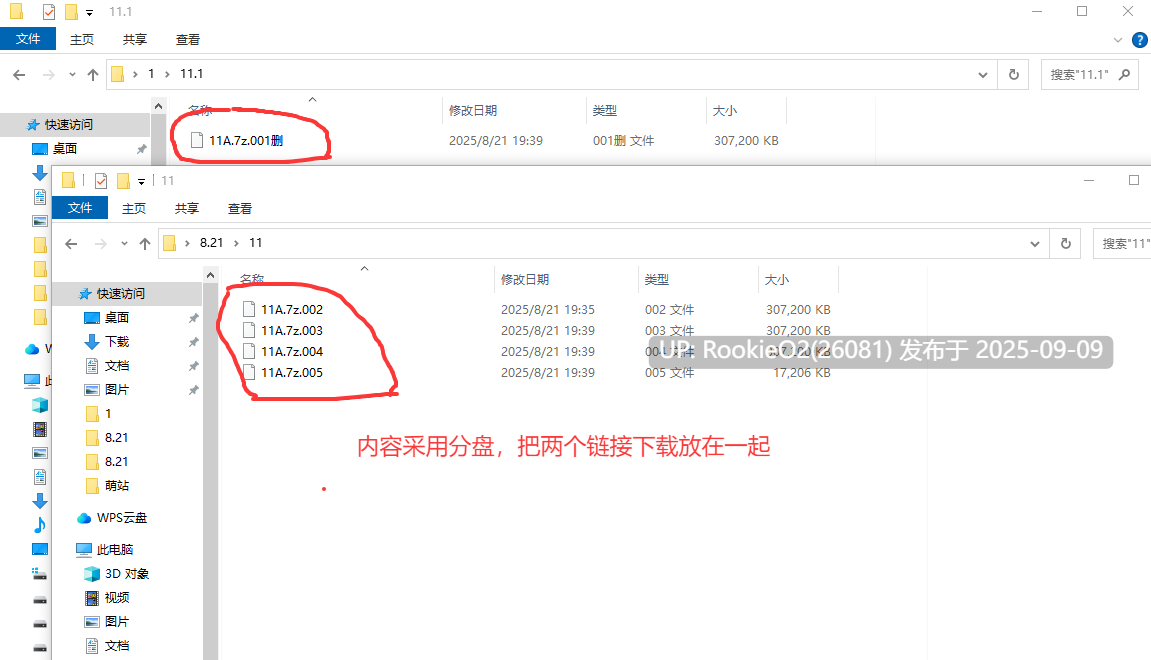Unpin 桌面 via pin icon in 11 window
The height and width of the screenshot is (660, 1151).
point(193,318)
